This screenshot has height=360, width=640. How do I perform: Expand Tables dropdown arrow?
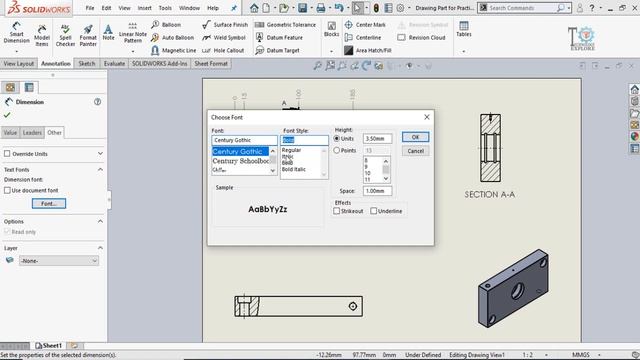(x=464, y=51)
